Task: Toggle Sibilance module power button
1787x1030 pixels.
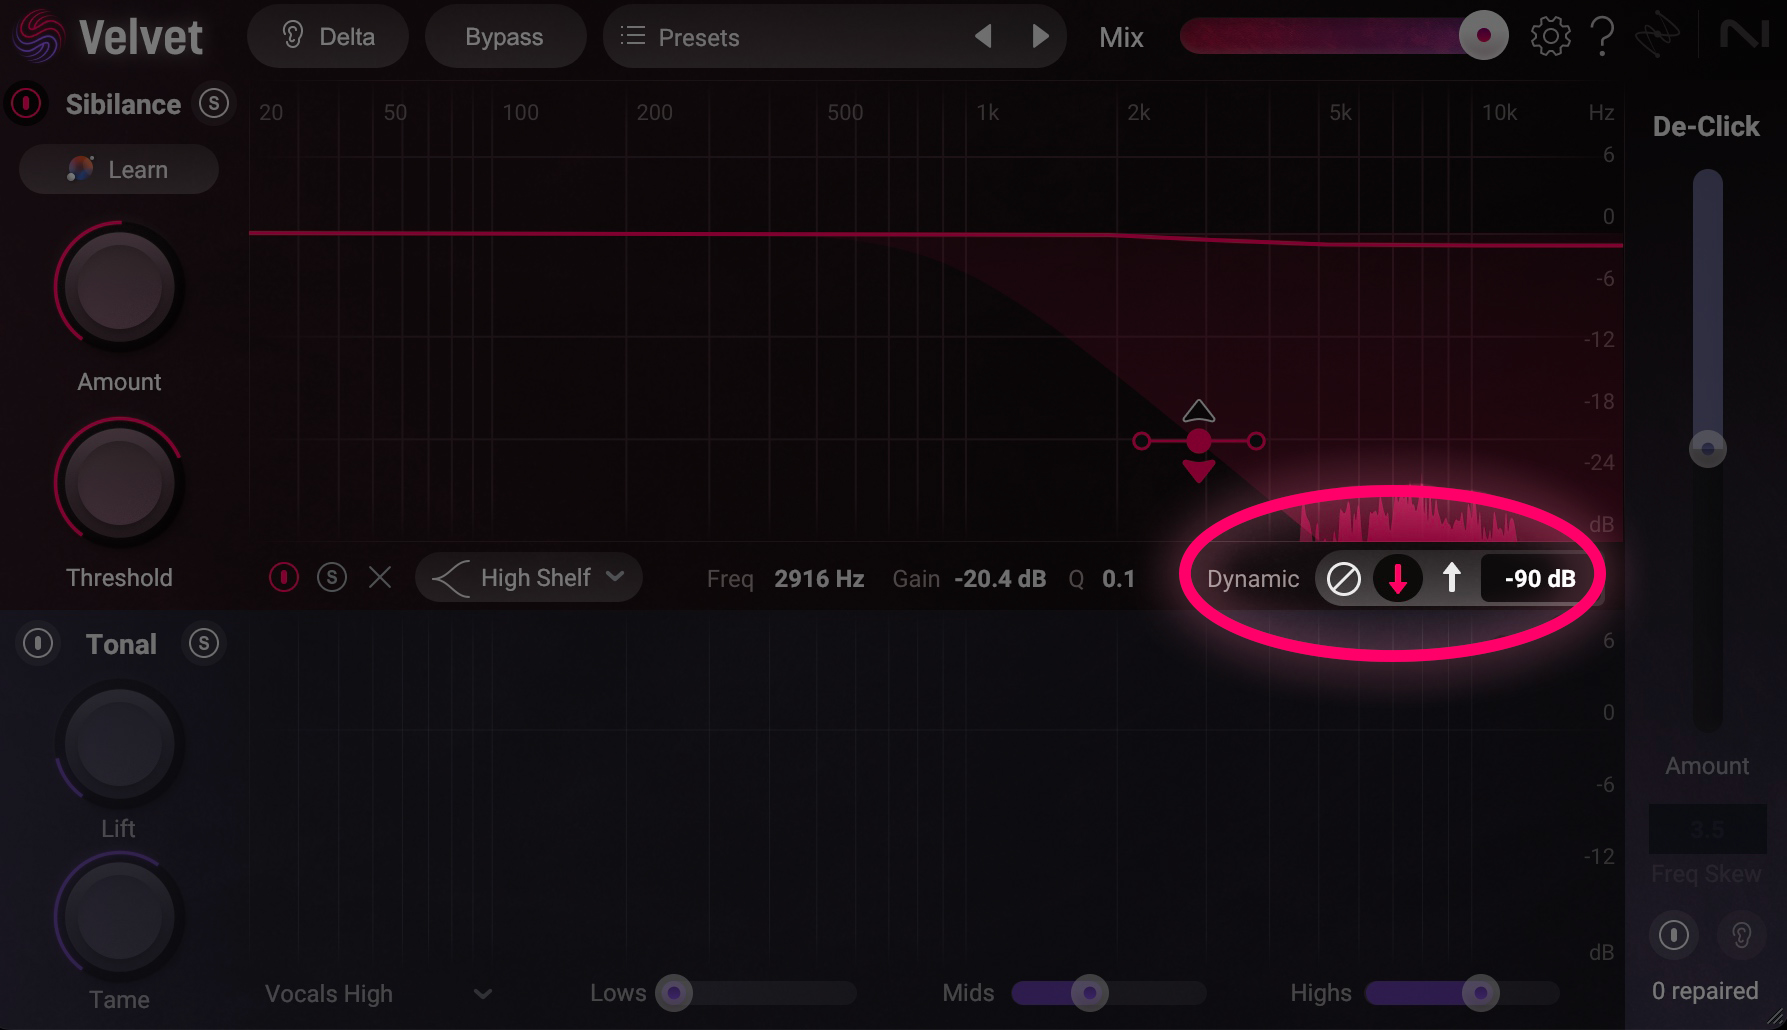Action: click(x=27, y=103)
